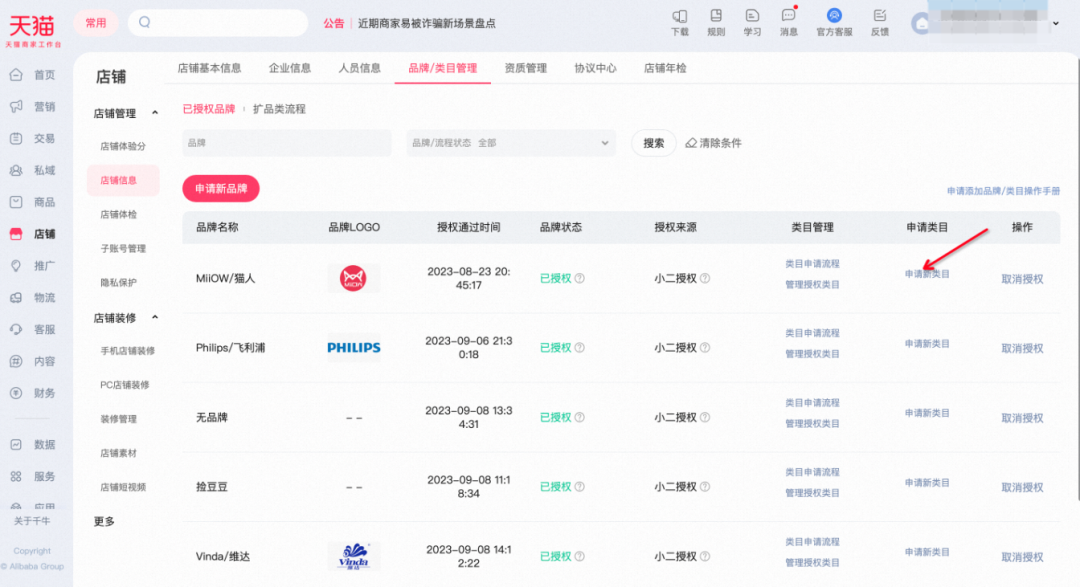
Task: Go home via the 首页 sidebar icon
Action: (x=32, y=74)
